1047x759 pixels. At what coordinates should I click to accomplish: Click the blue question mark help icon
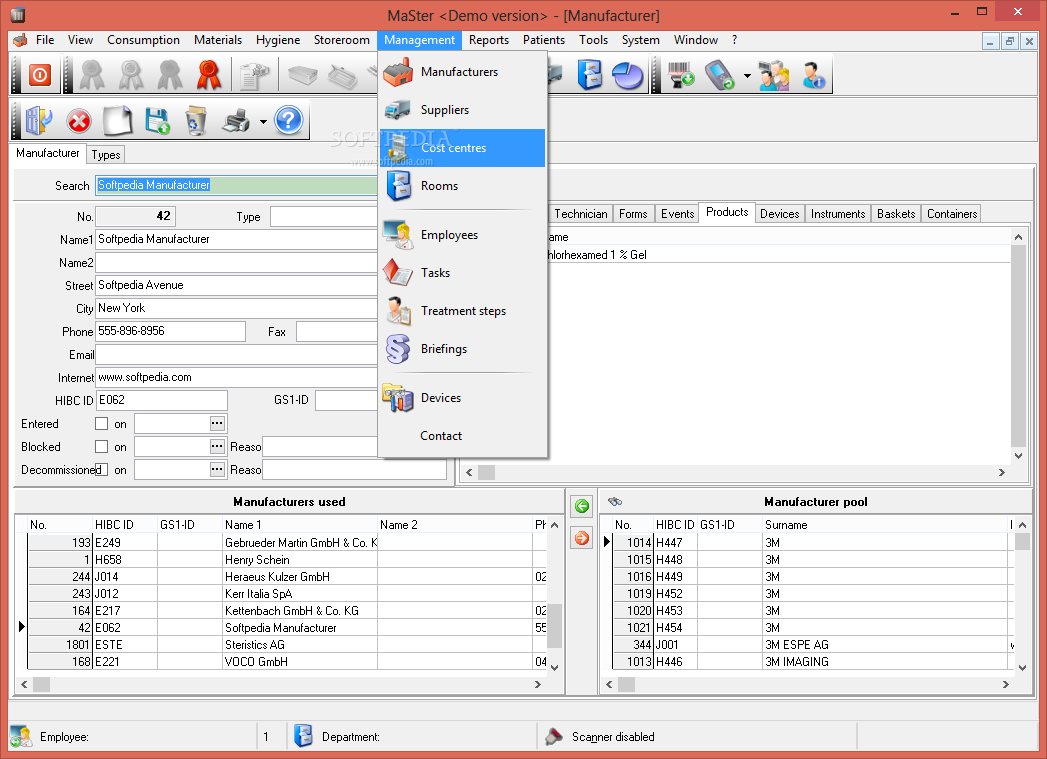[288, 121]
